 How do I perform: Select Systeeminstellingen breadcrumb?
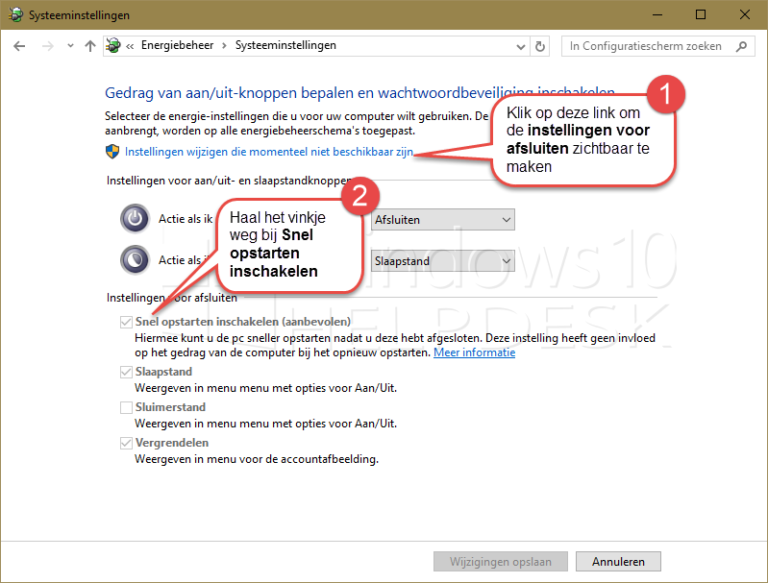tap(286, 46)
